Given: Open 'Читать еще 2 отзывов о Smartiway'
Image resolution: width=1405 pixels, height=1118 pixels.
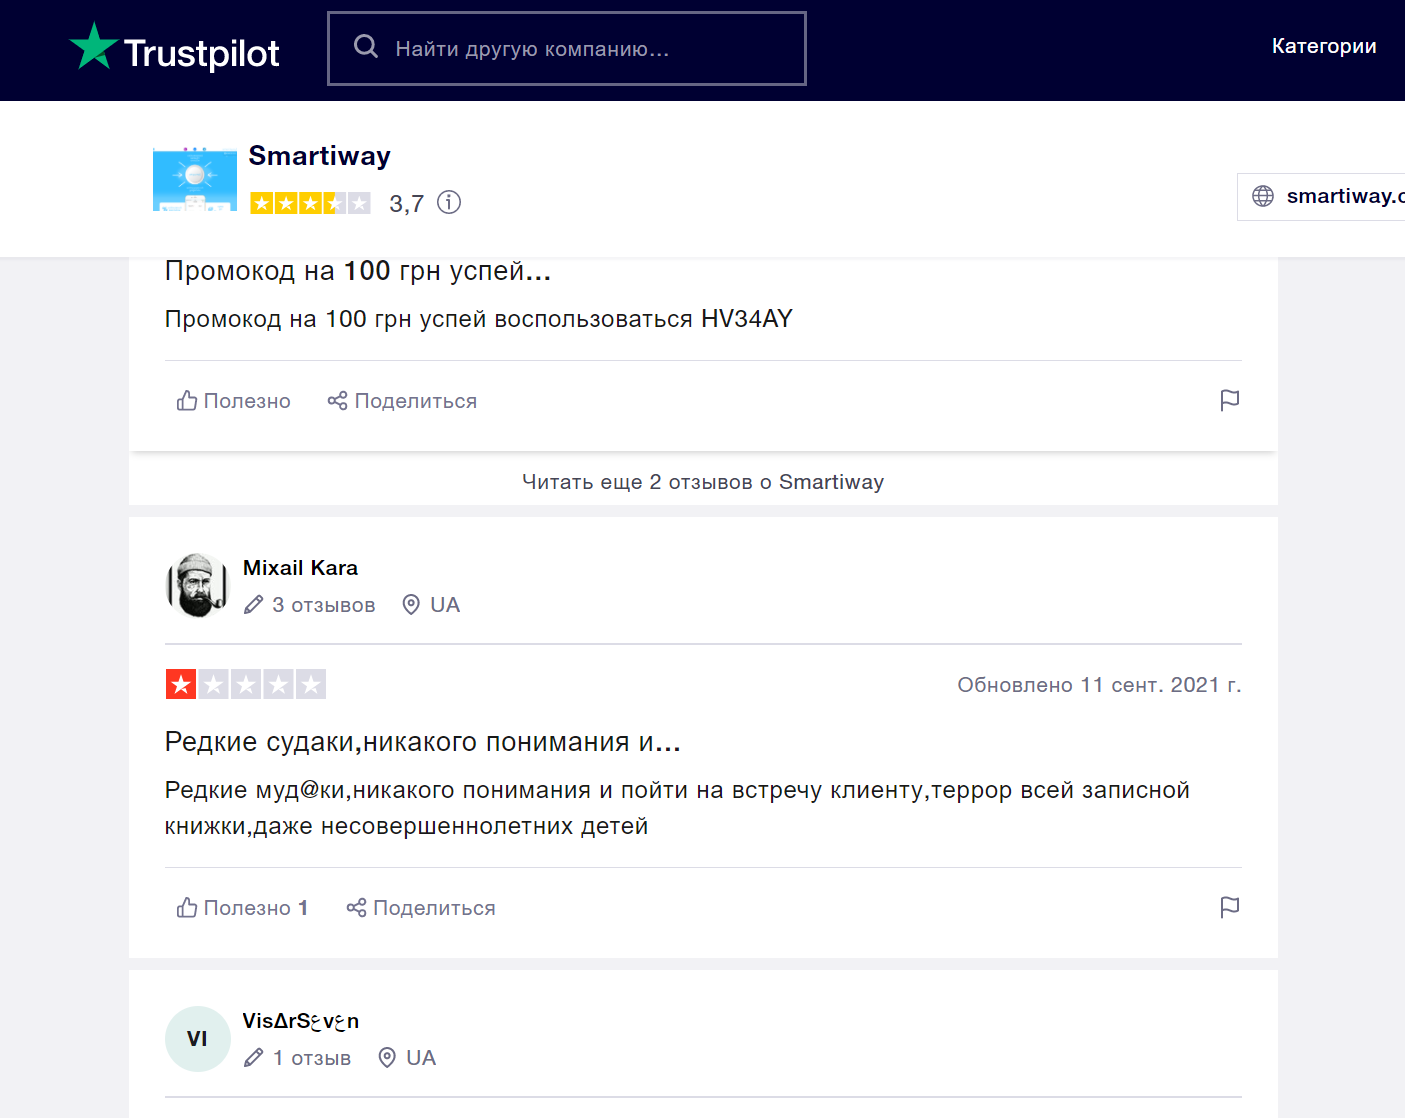Looking at the screenshot, I should [x=703, y=482].
